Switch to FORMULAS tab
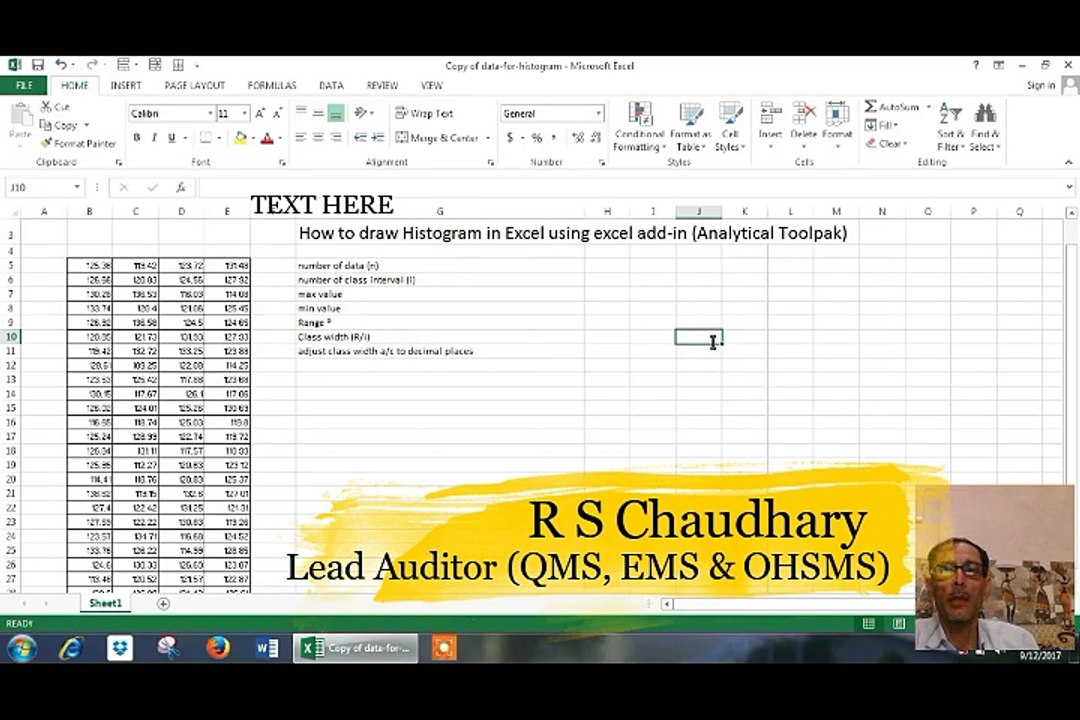The image size is (1080, 720). pos(271,85)
